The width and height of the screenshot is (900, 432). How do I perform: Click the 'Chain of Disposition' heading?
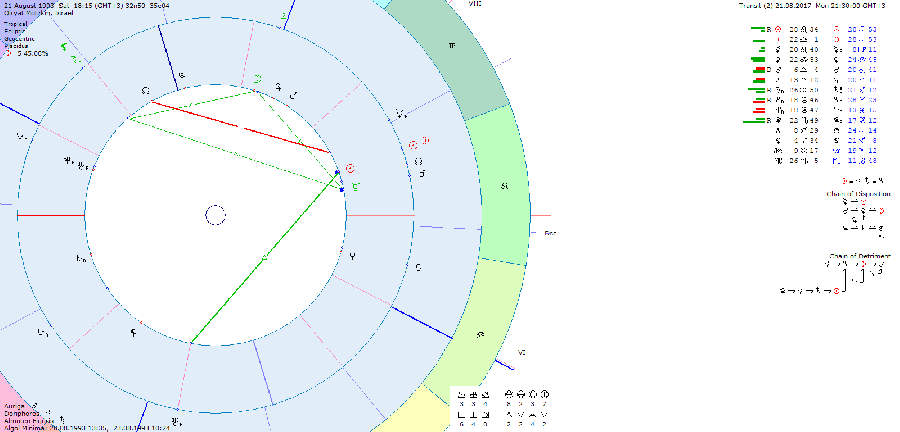pyautogui.click(x=858, y=194)
